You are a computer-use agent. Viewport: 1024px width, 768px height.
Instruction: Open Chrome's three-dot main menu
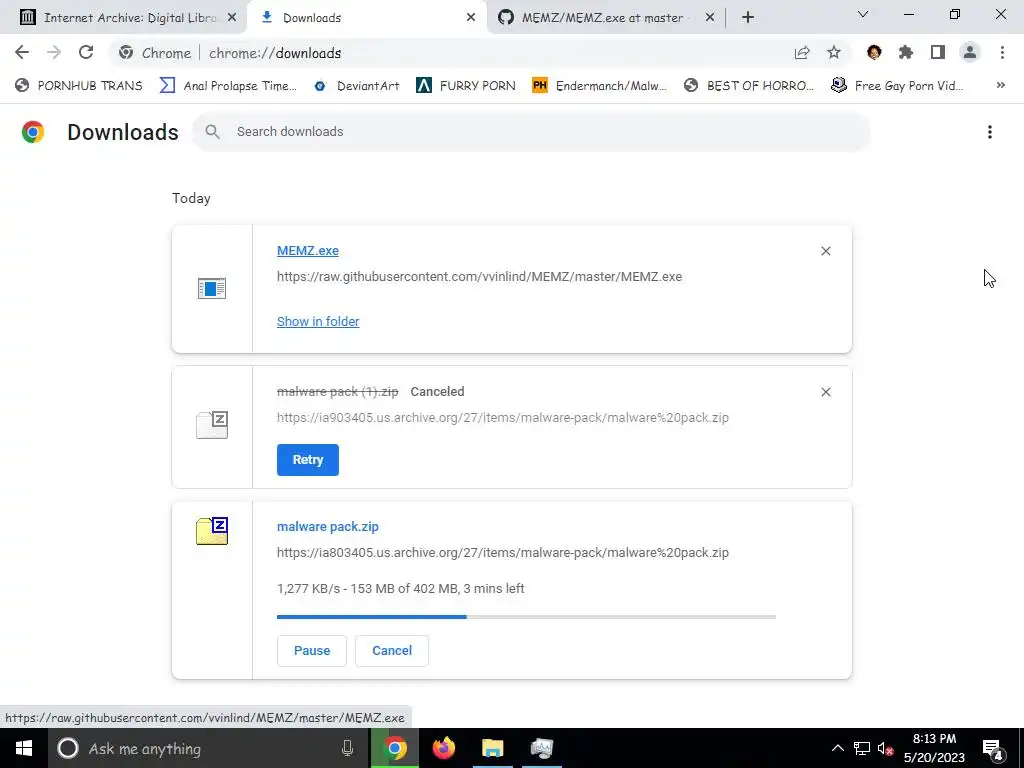1002,52
